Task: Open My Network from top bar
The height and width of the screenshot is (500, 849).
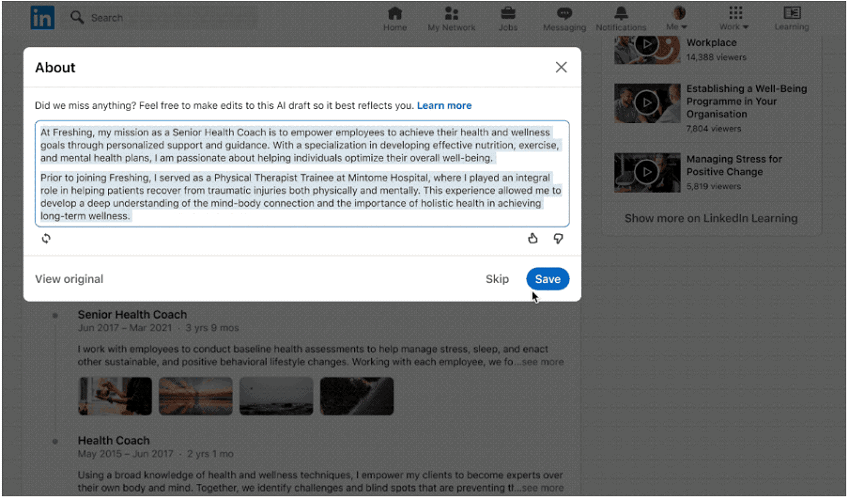Action: (x=451, y=19)
